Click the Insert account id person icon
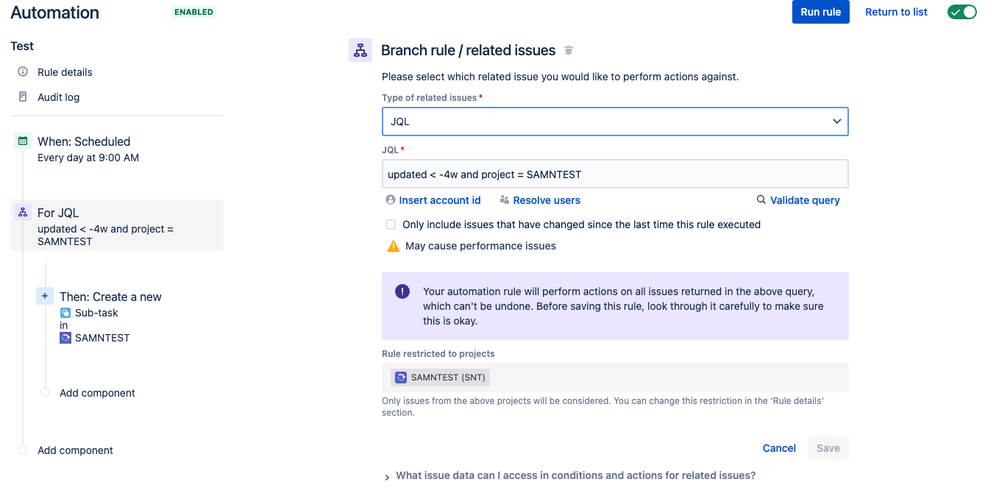 391,199
